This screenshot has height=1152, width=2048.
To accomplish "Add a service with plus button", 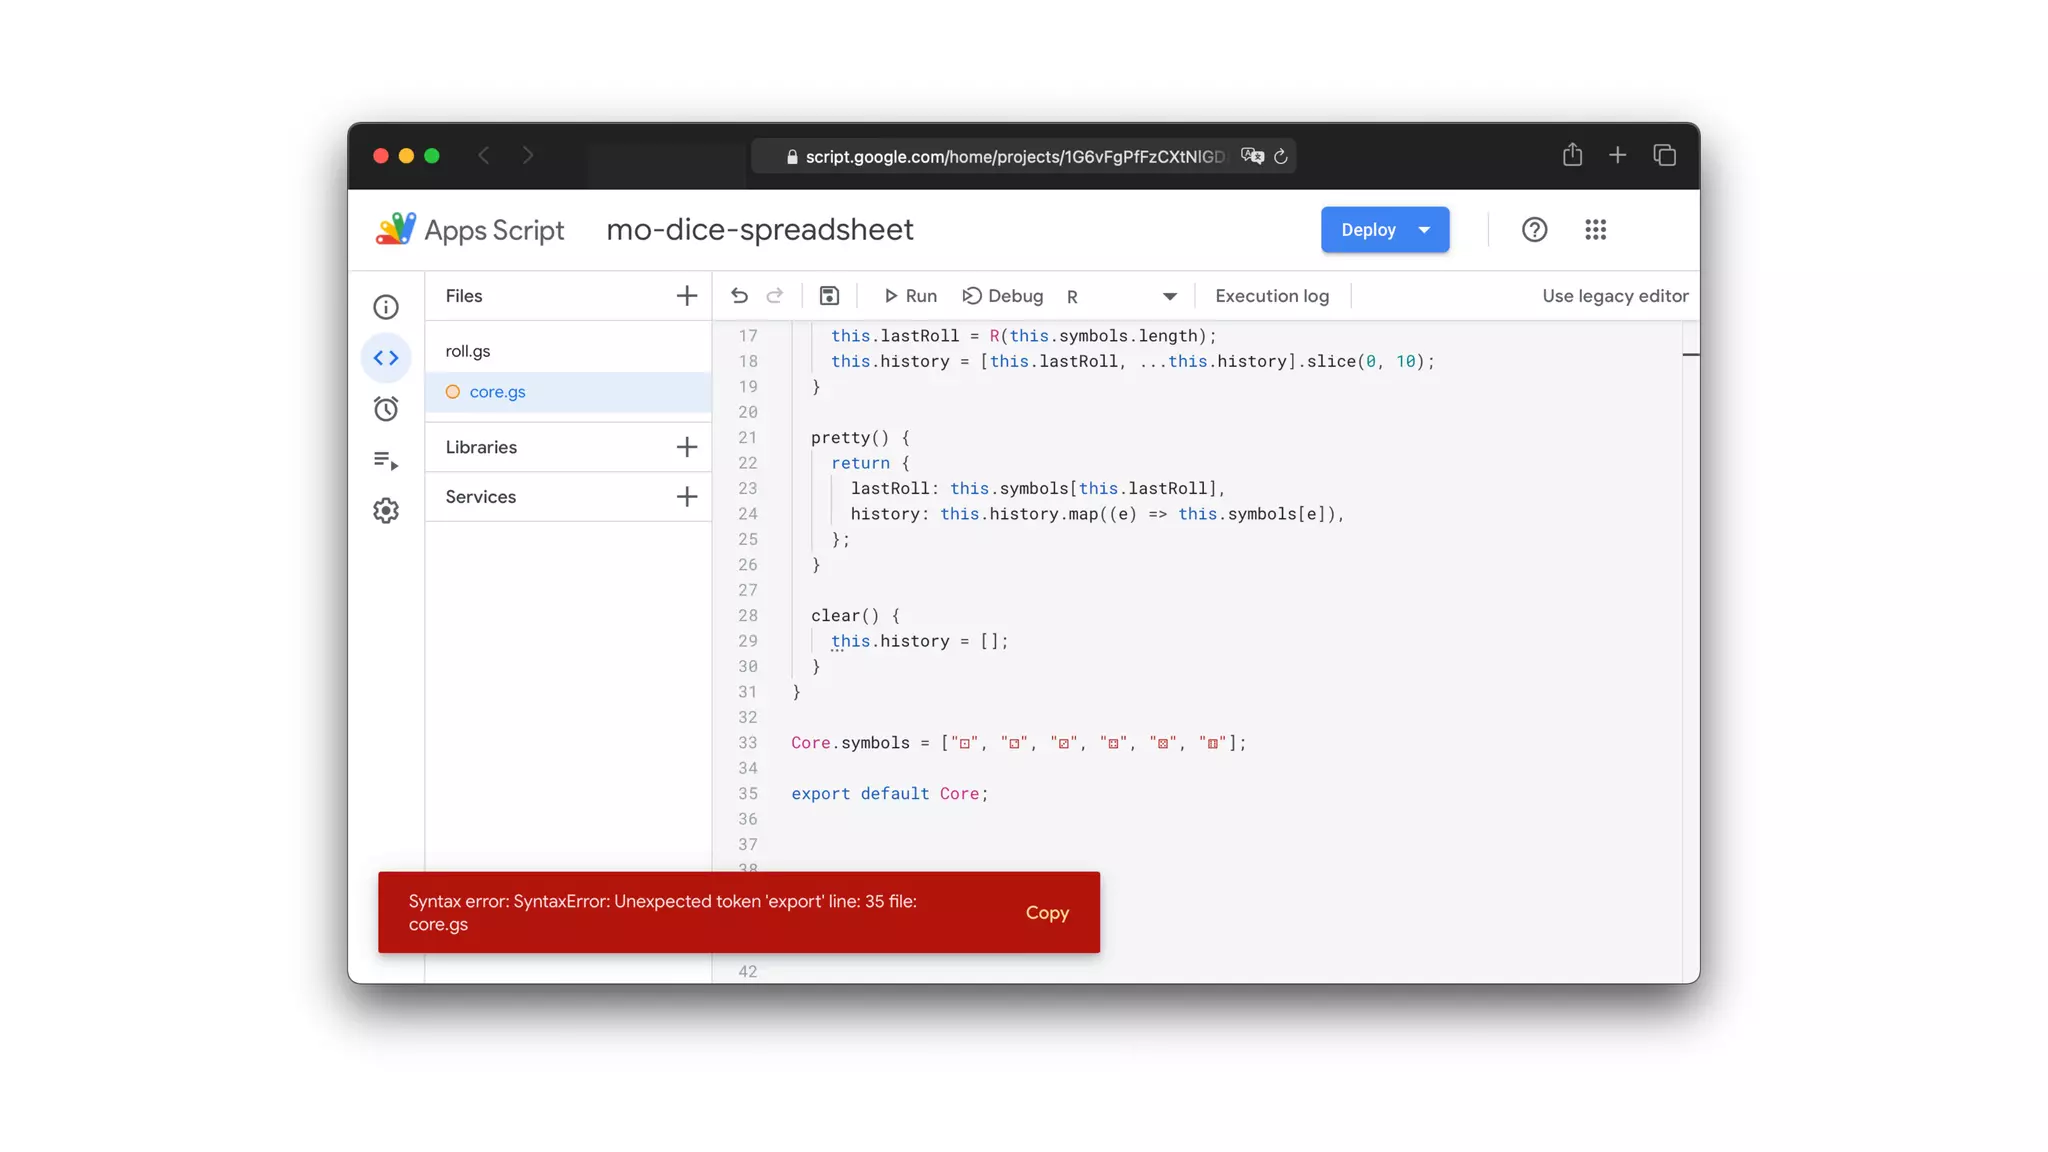I will 686,497.
